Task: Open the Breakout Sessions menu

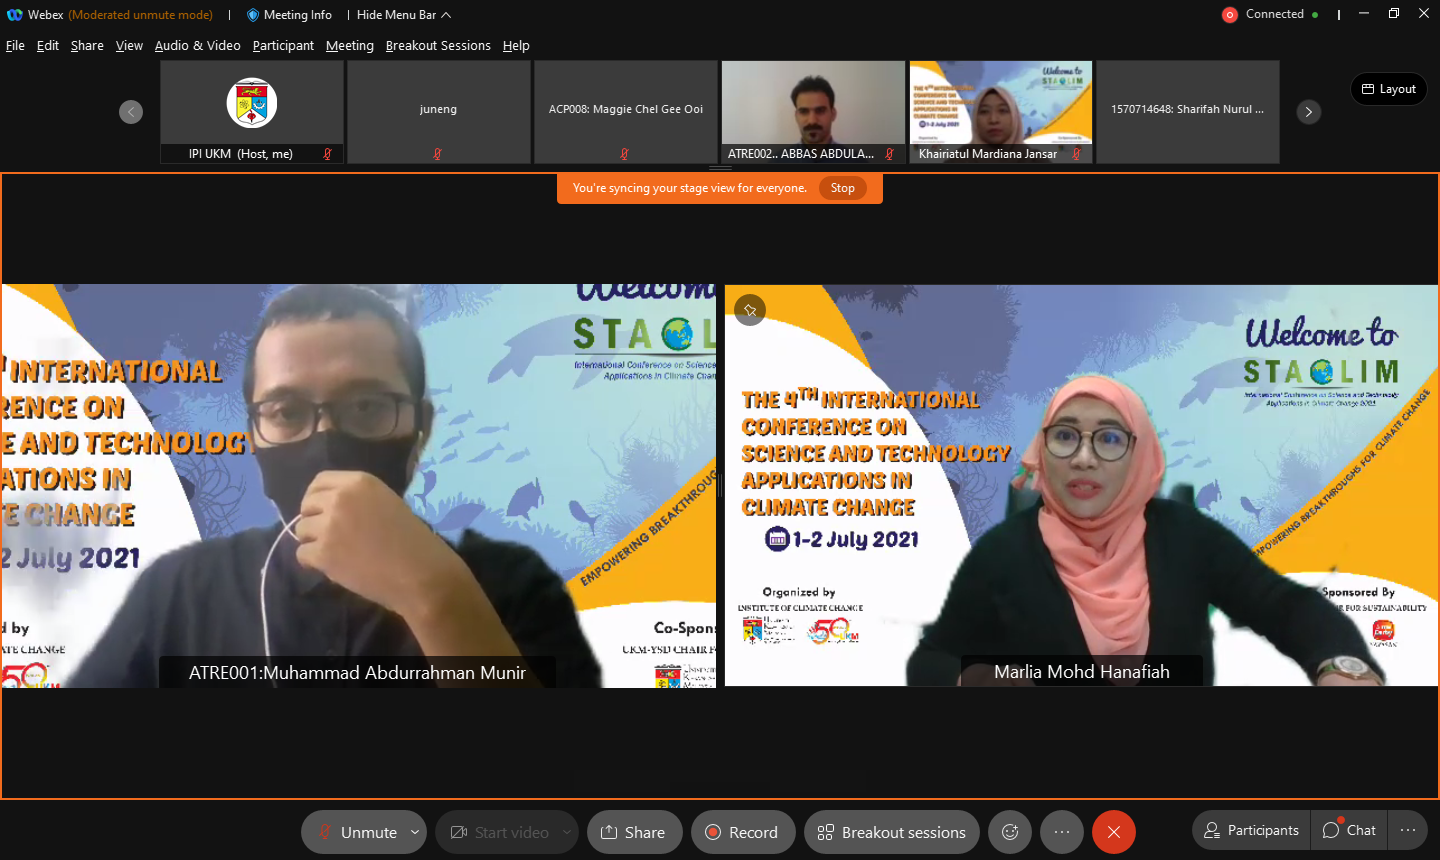Action: 438,46
